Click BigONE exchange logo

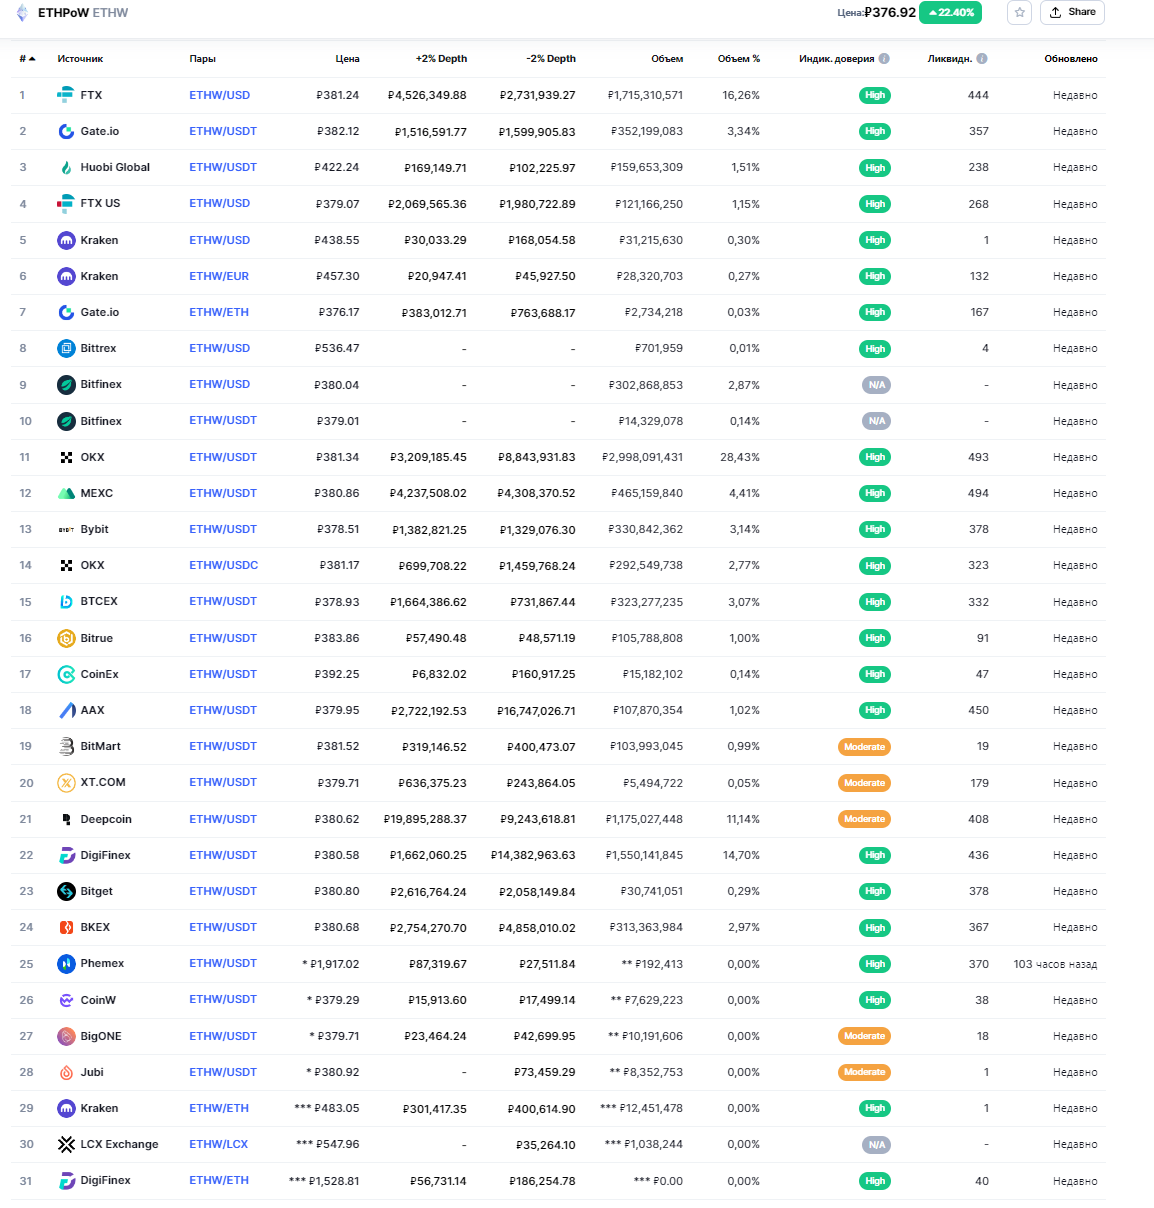(66, 1036)
